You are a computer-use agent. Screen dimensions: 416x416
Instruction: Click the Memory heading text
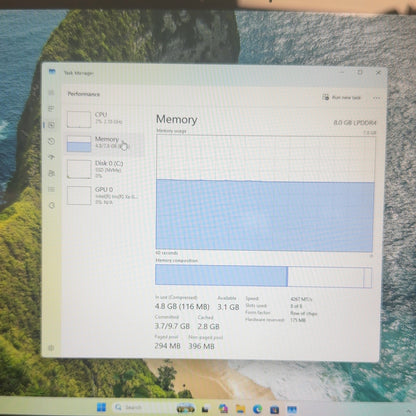[177, 119]
